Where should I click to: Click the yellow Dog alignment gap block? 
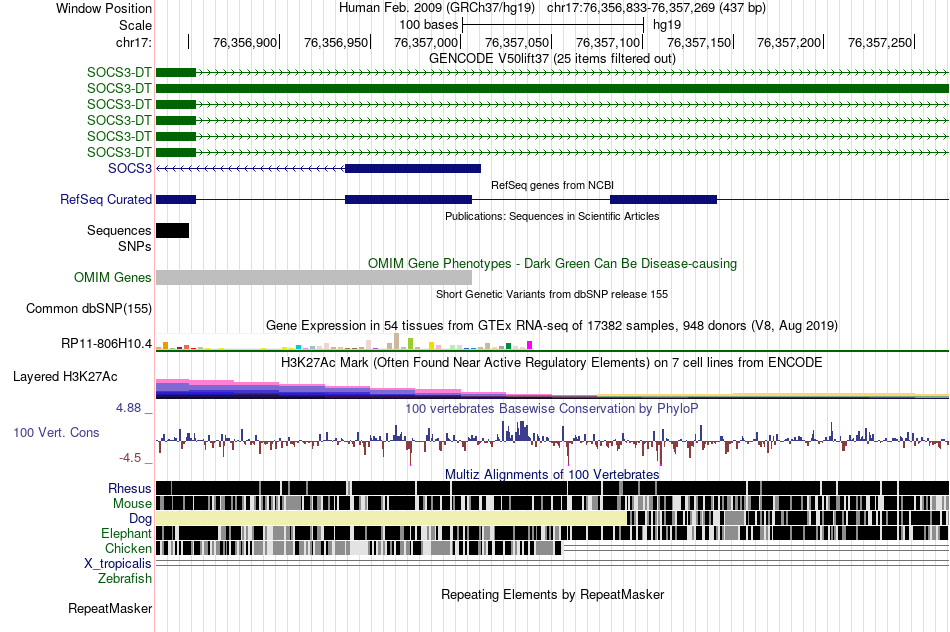(391, 518)
